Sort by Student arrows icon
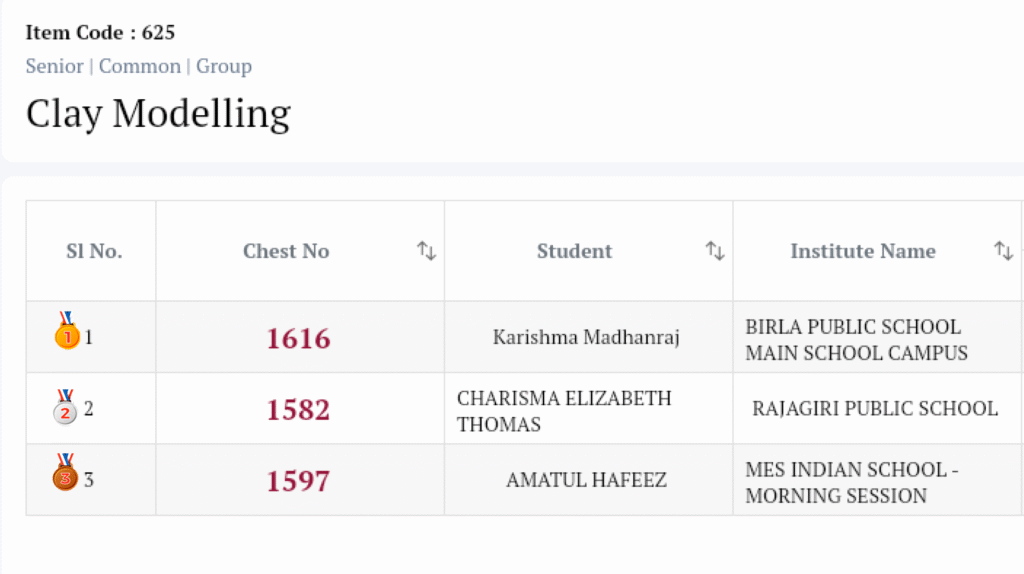1024x574 pixels. (715, 251)
